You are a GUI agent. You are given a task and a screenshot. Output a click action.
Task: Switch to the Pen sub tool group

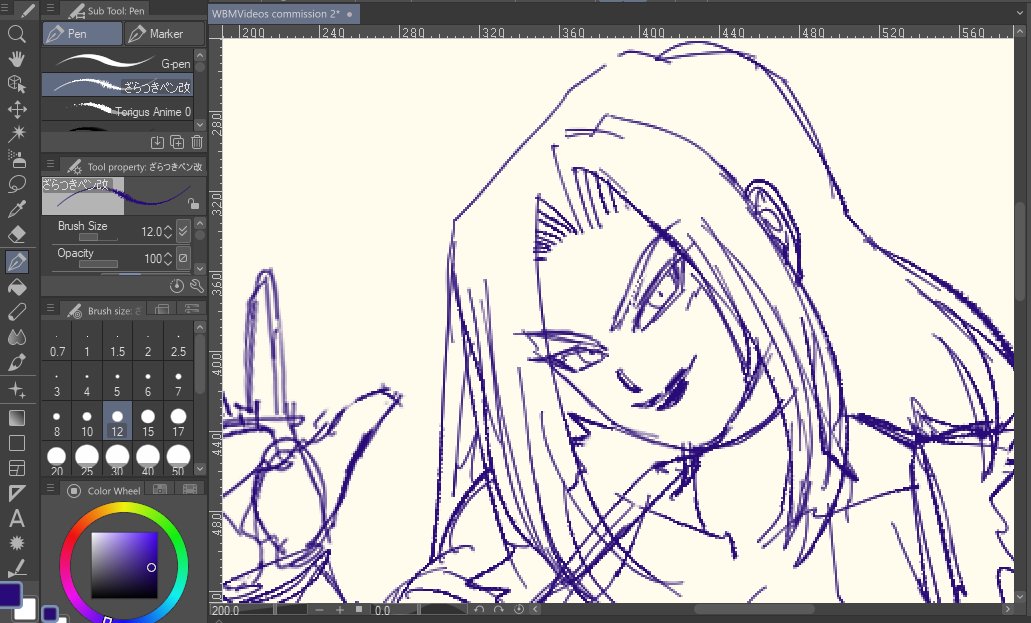point(82,34)
